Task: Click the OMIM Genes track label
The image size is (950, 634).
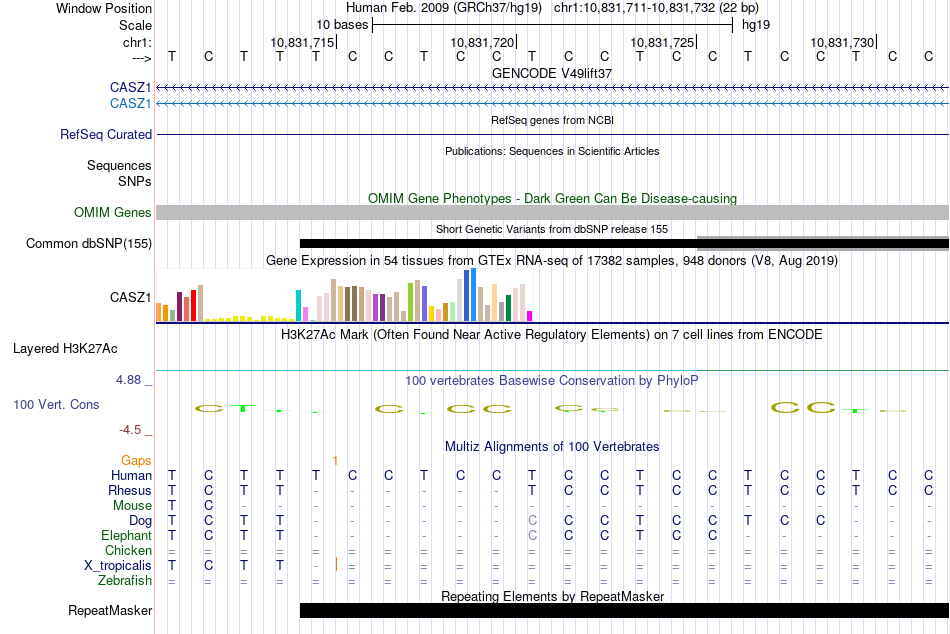Action: point(112,212)
